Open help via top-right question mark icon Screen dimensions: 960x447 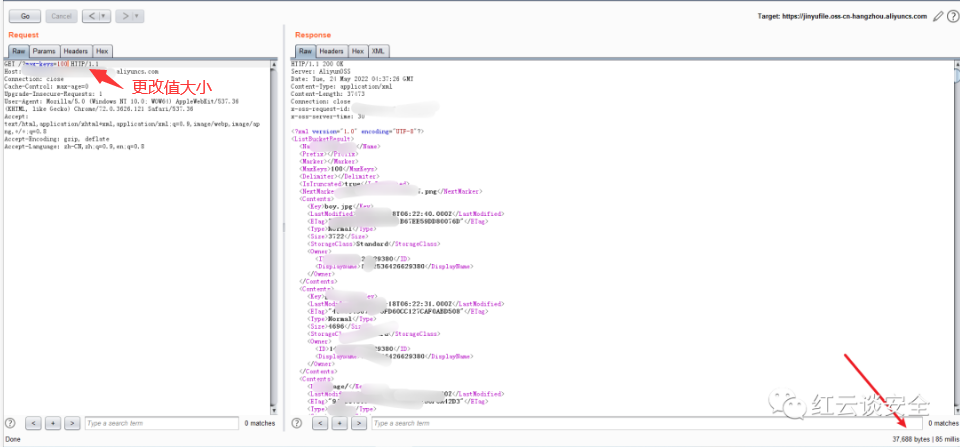coord(951,17)
